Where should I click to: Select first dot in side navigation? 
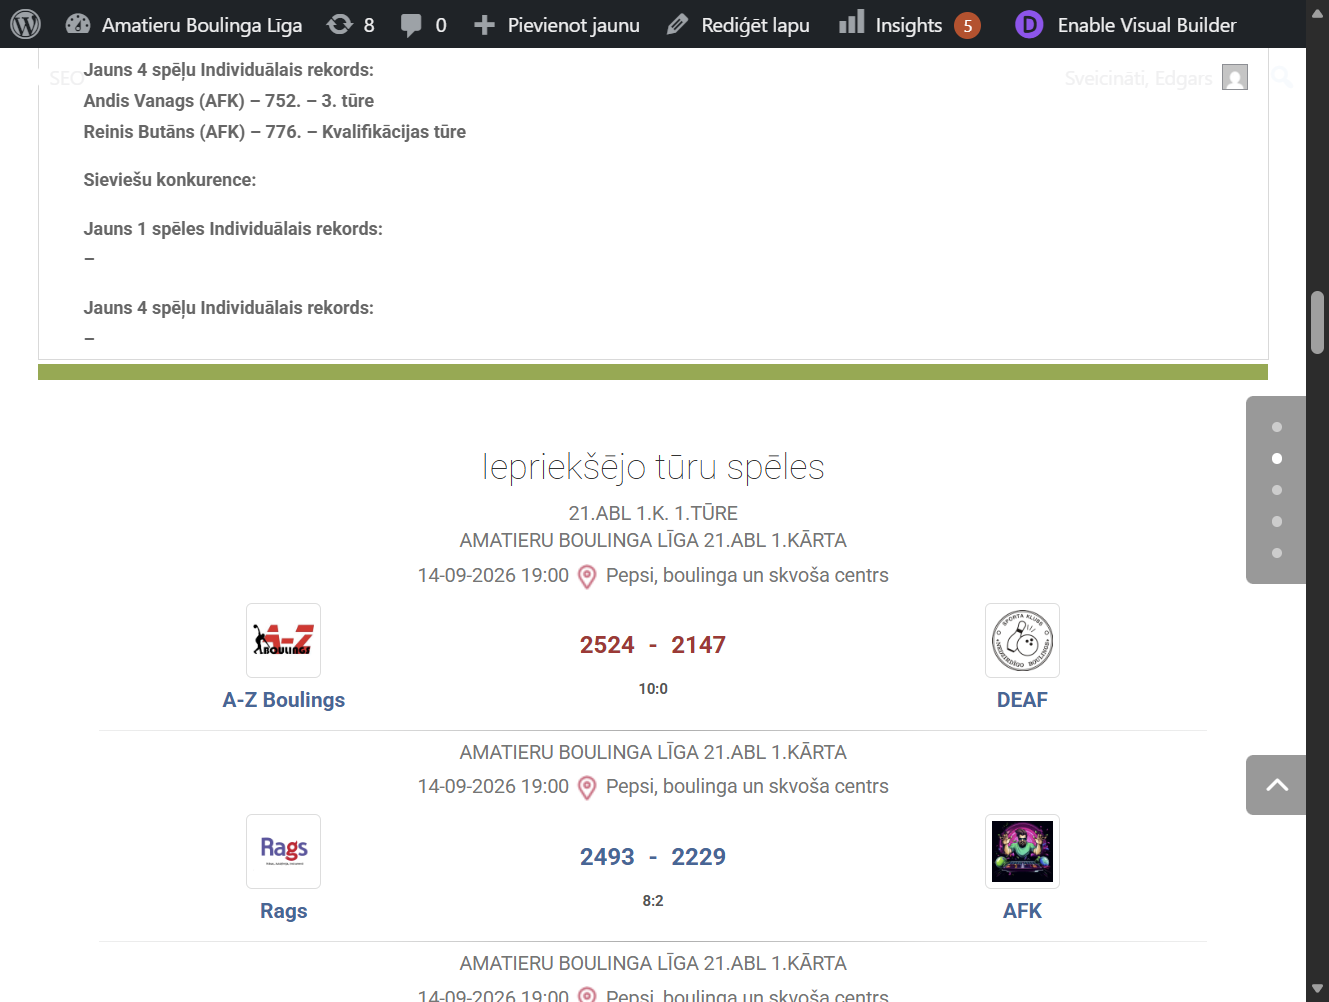pos(1277,427)
